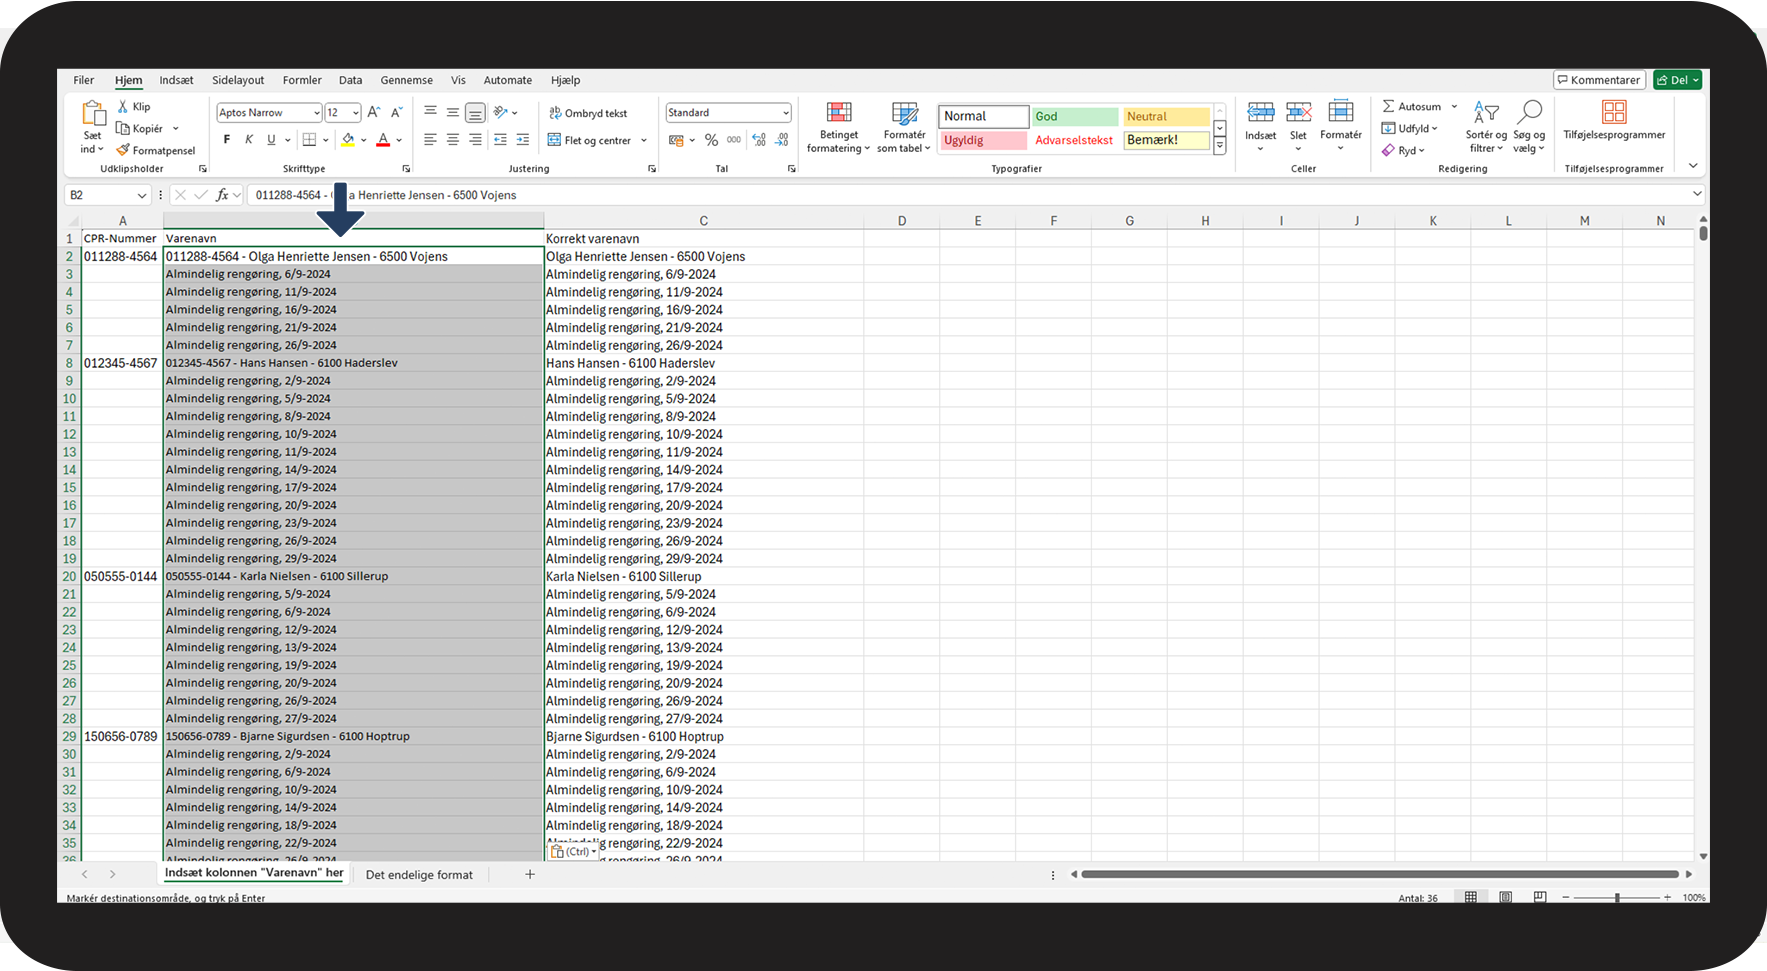The width and height of the screenshot is (1767, 971).
Task: Apply the green "God" cell style
Action: pos(1075,117)
